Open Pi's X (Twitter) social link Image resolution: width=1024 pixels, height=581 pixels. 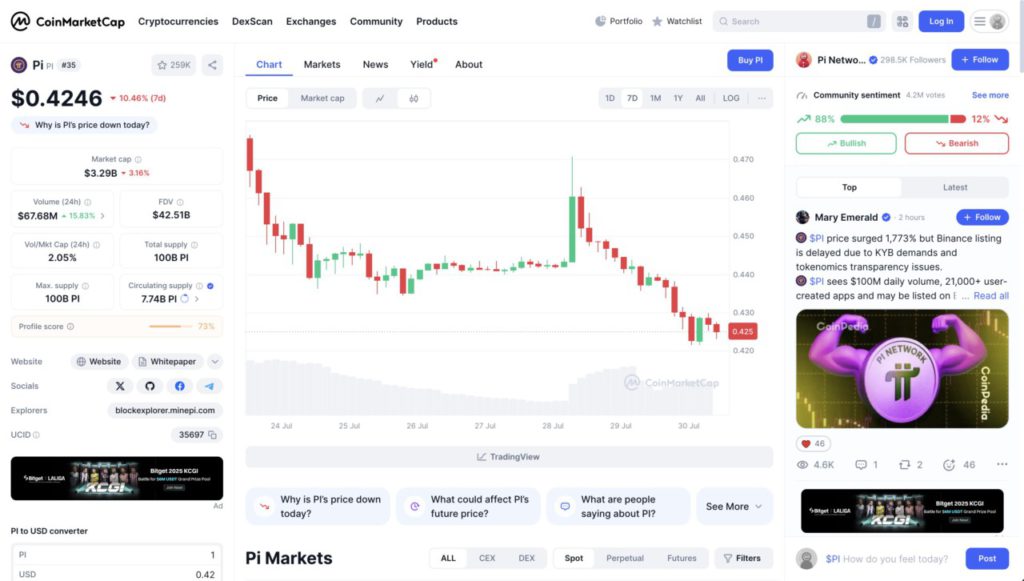pyautogui.click(x=120, y=386)
